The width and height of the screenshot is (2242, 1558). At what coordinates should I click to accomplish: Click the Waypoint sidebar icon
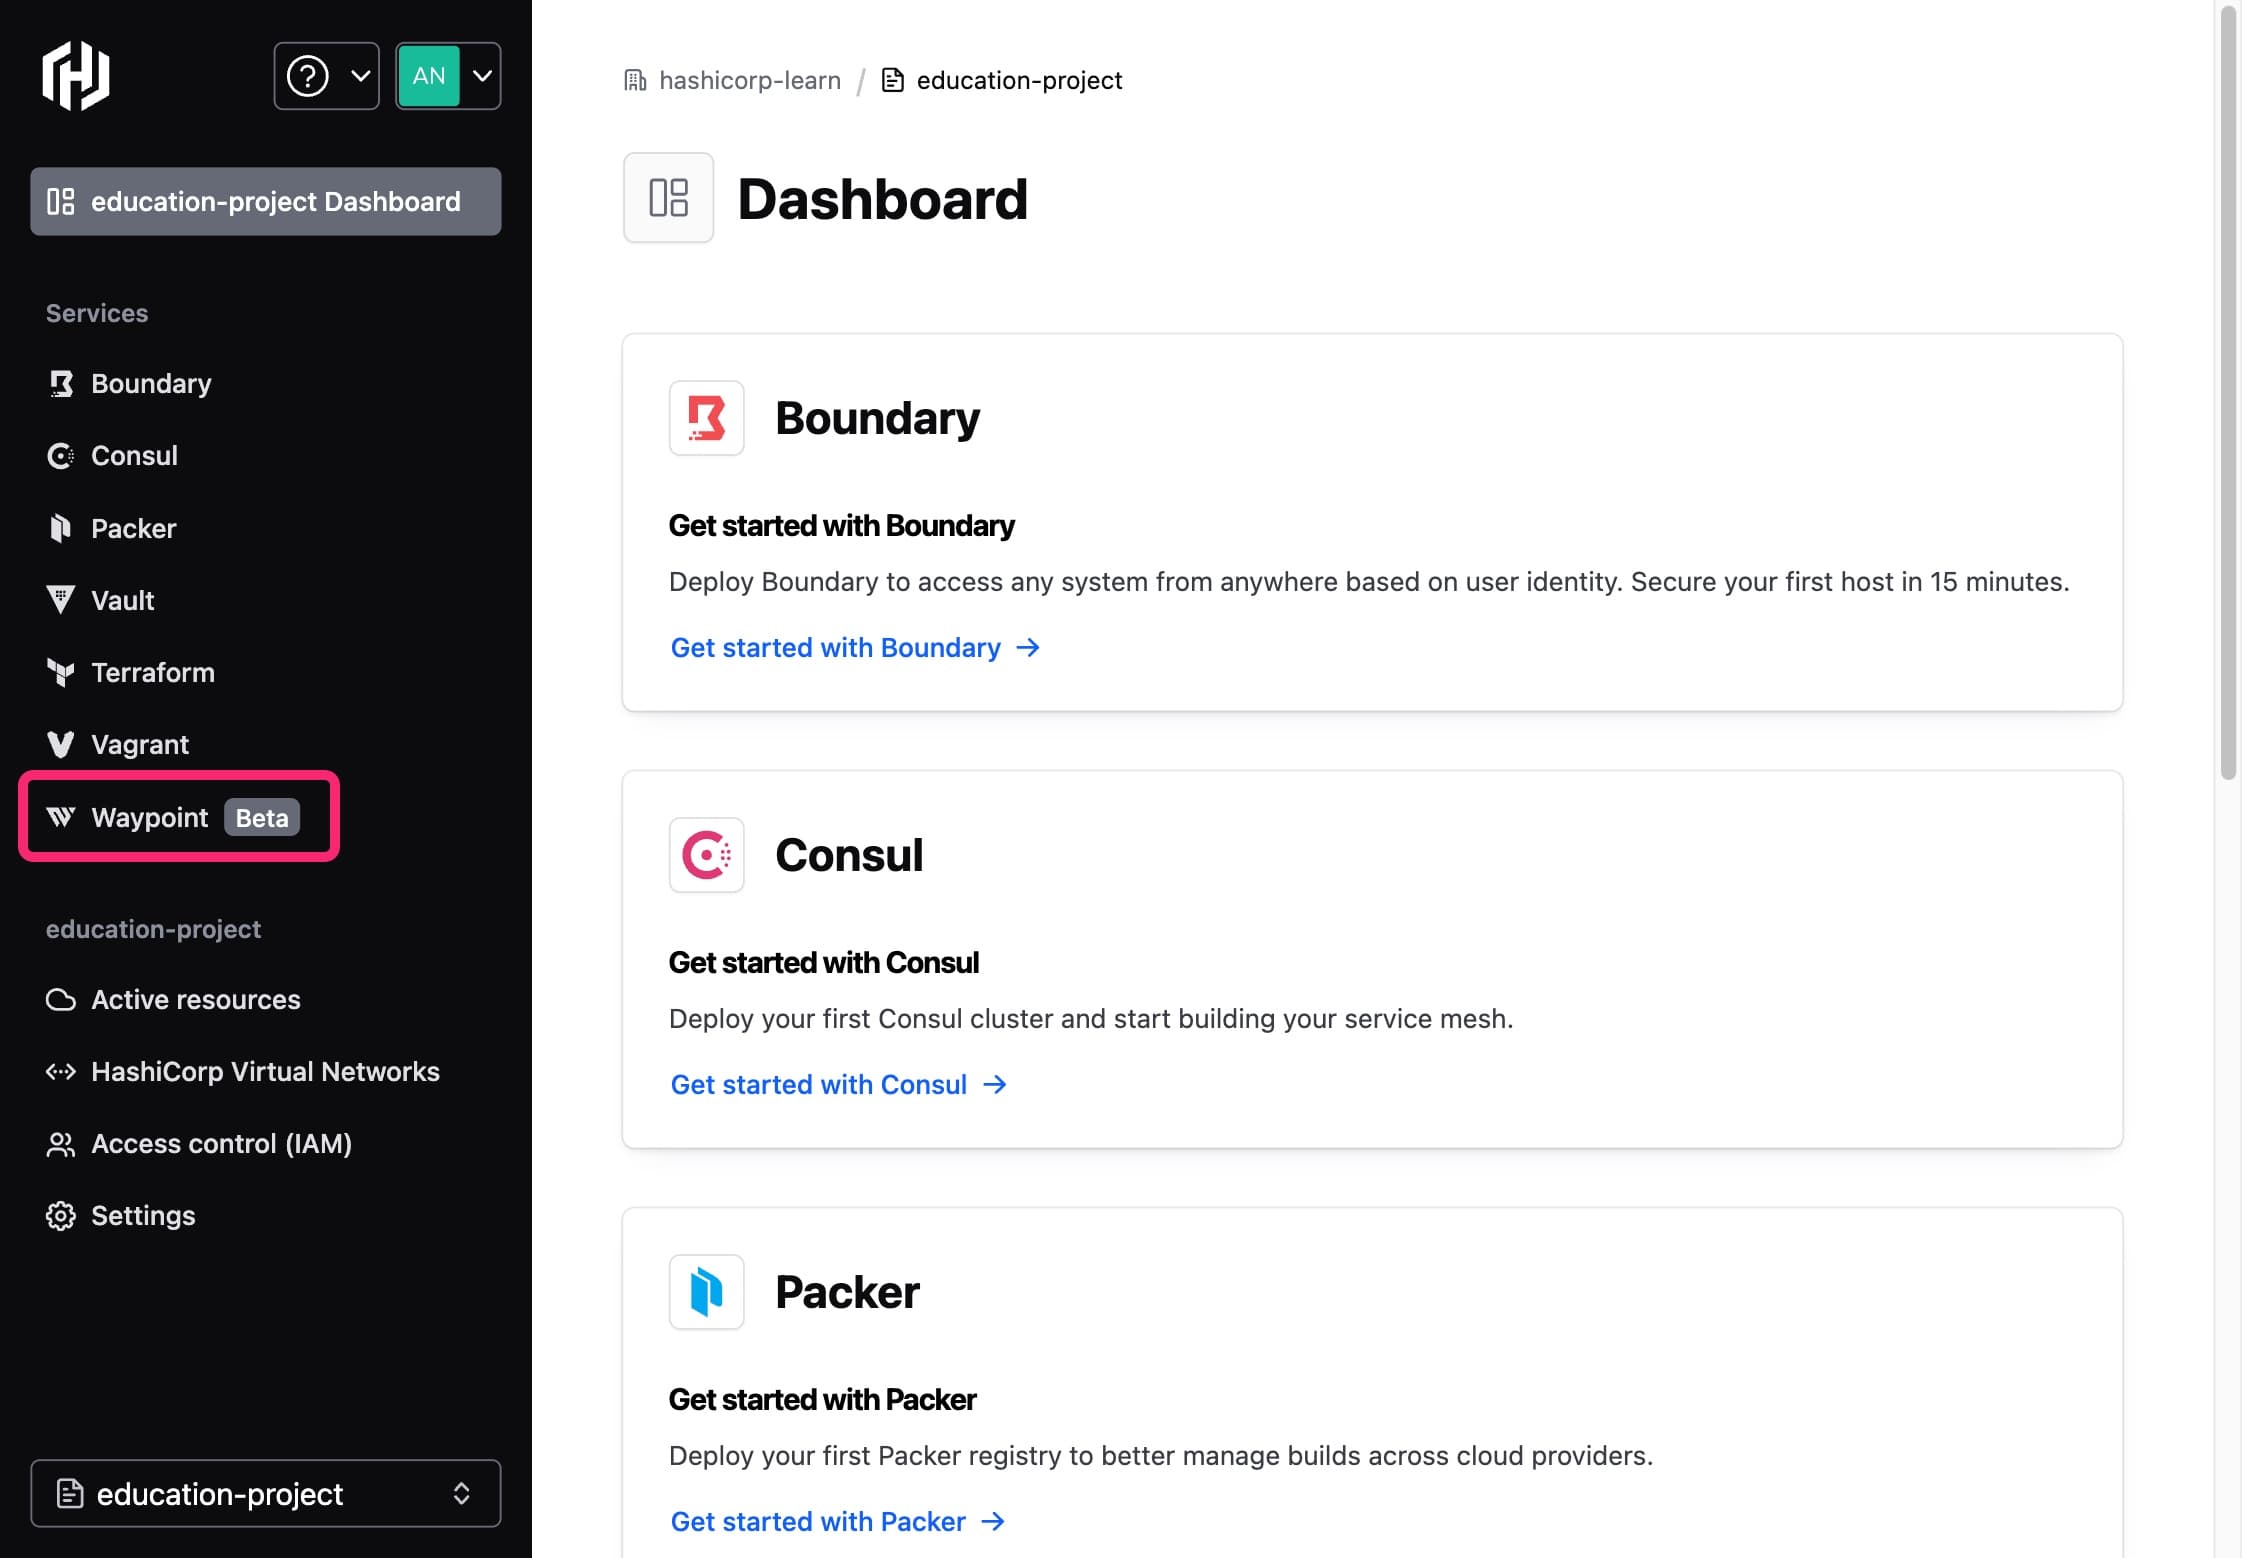click(x=61, y=817)
